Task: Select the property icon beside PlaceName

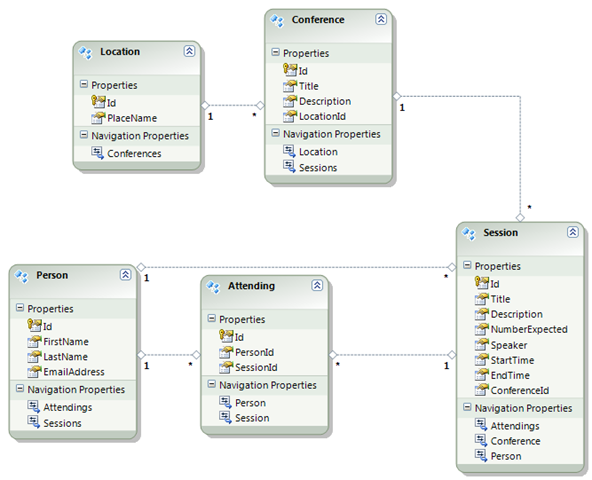Action: [98, 118]
